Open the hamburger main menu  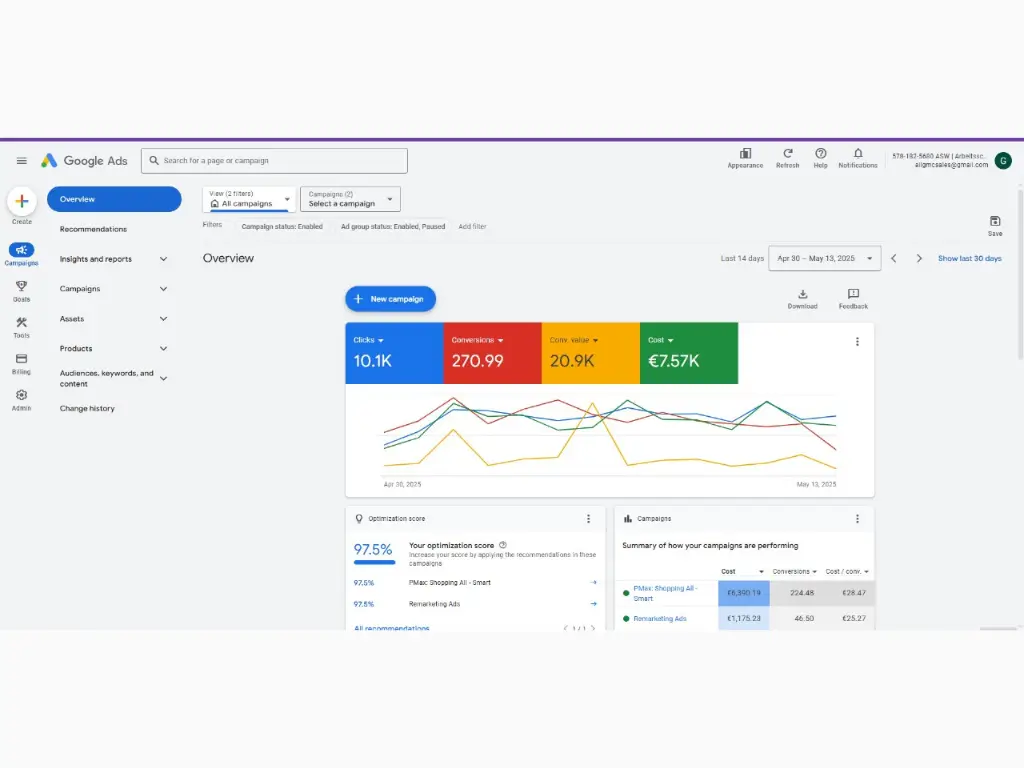point(22,161)
